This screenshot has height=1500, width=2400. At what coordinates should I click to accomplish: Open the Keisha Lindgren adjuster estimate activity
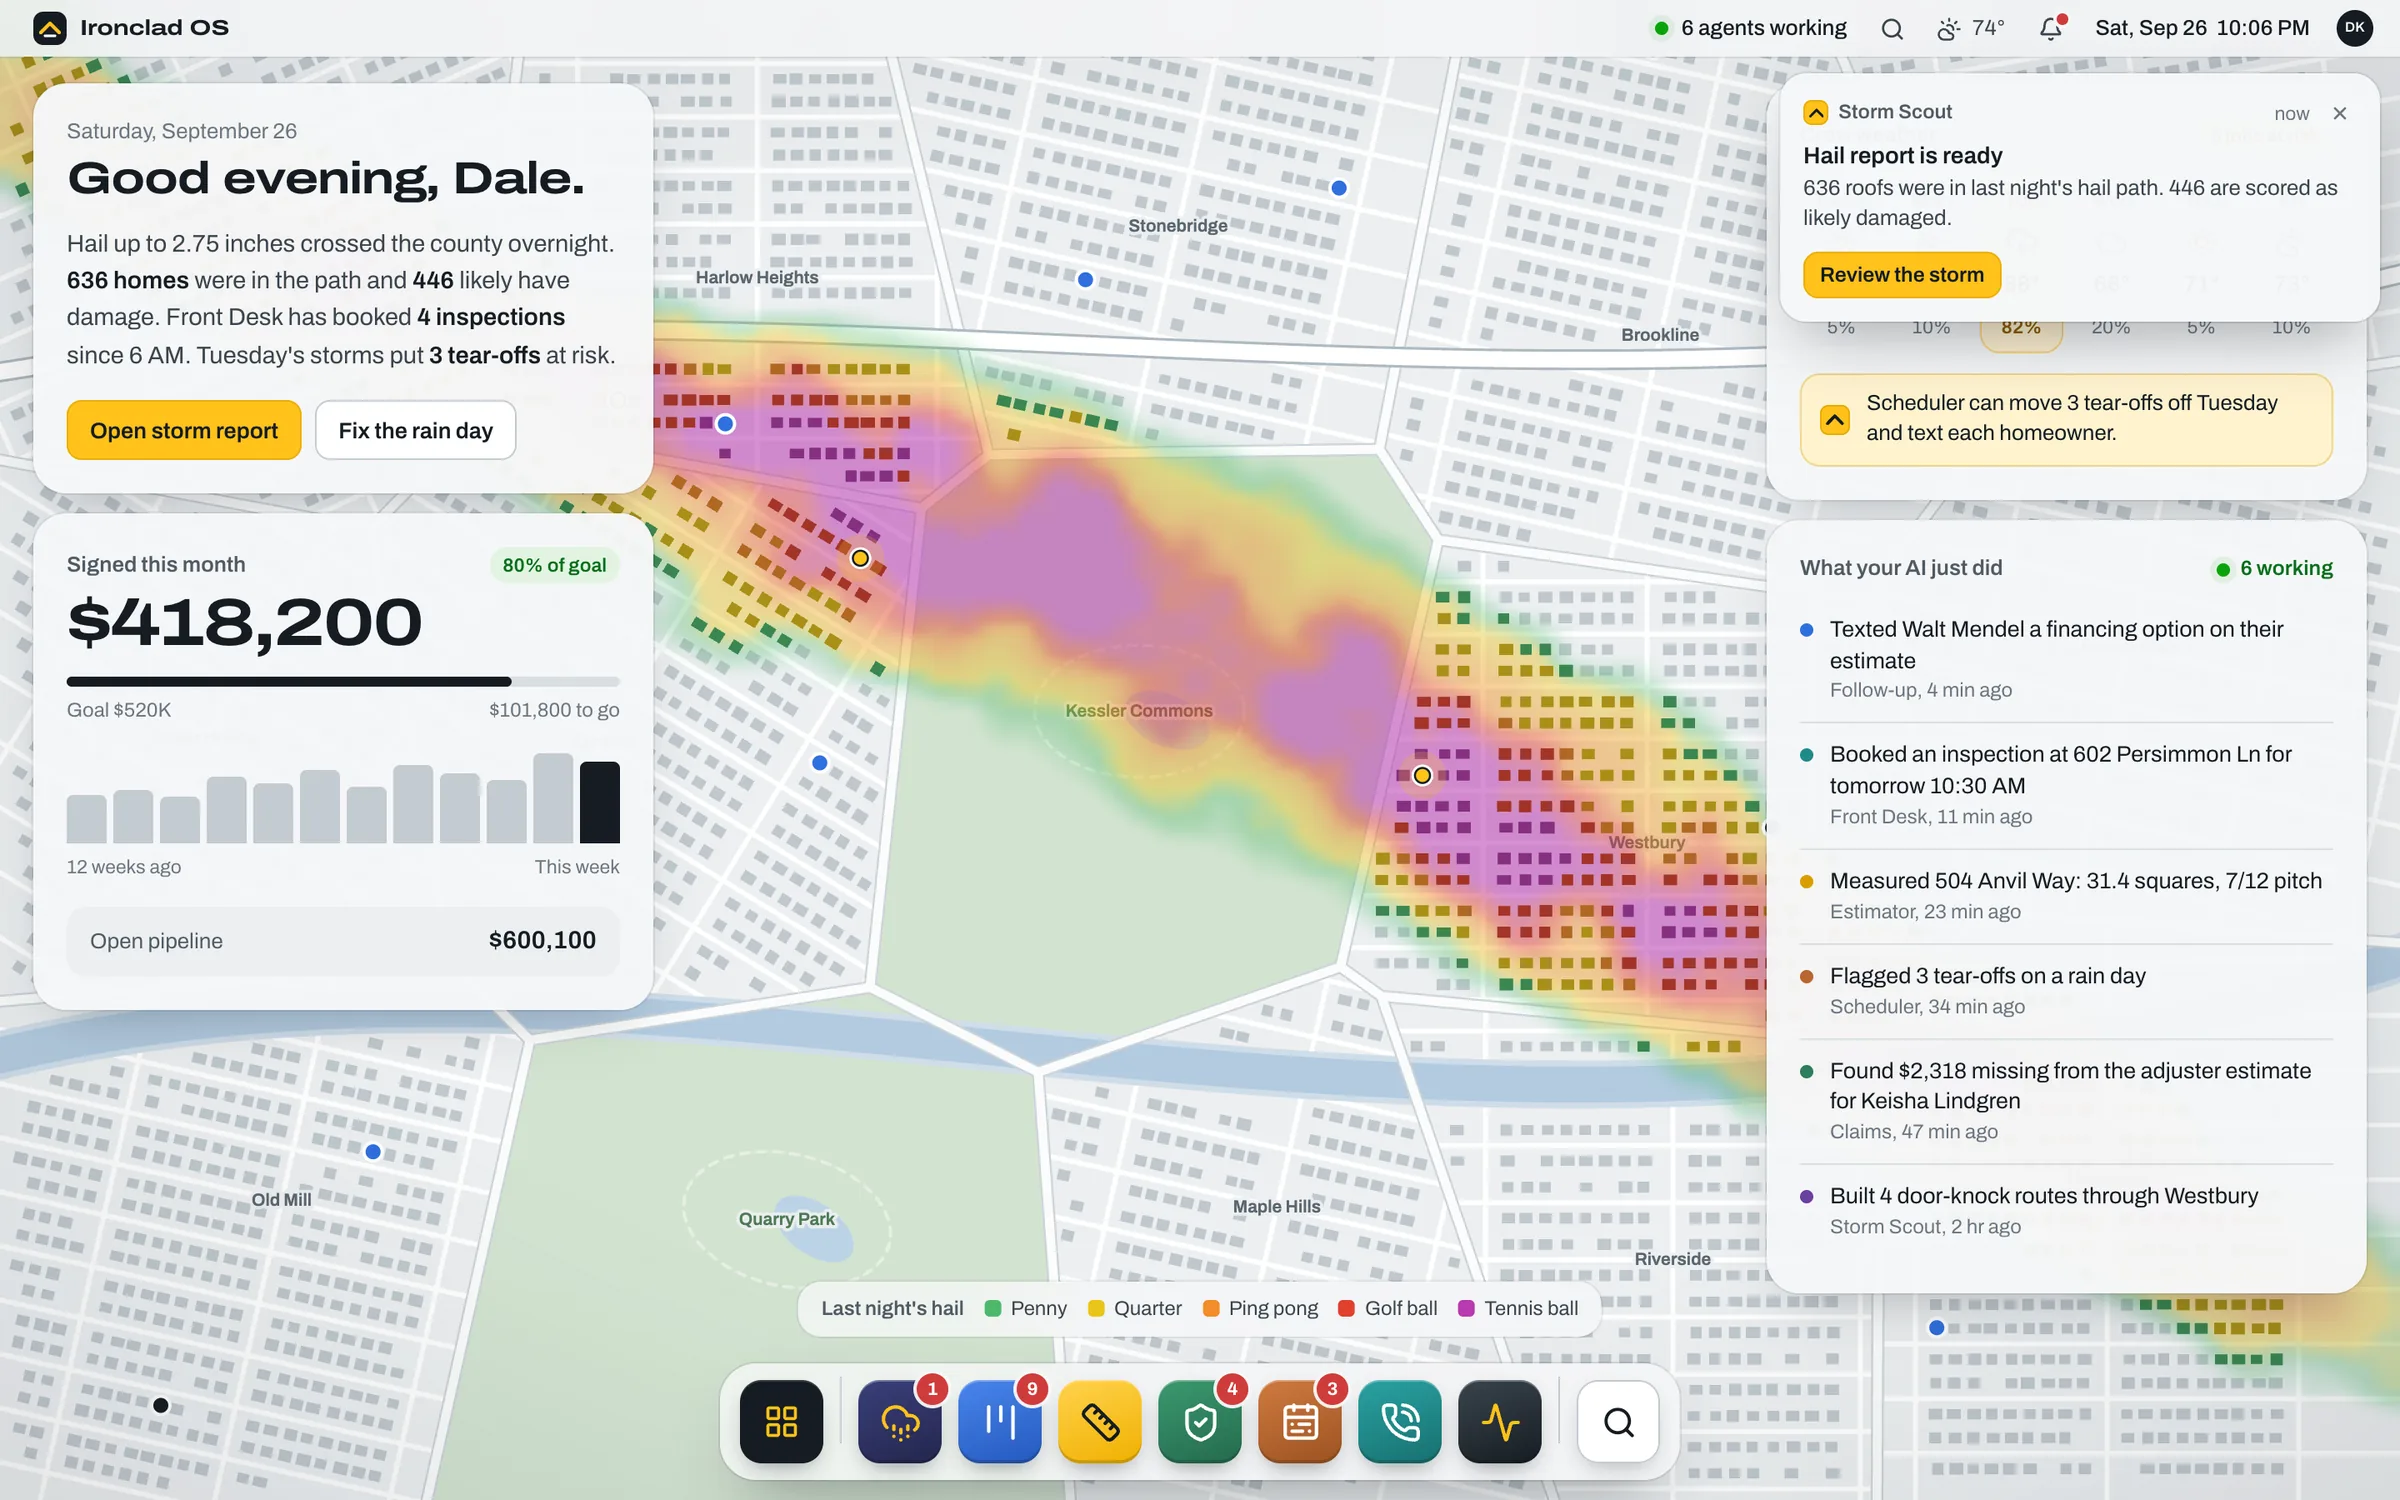2066,1100
